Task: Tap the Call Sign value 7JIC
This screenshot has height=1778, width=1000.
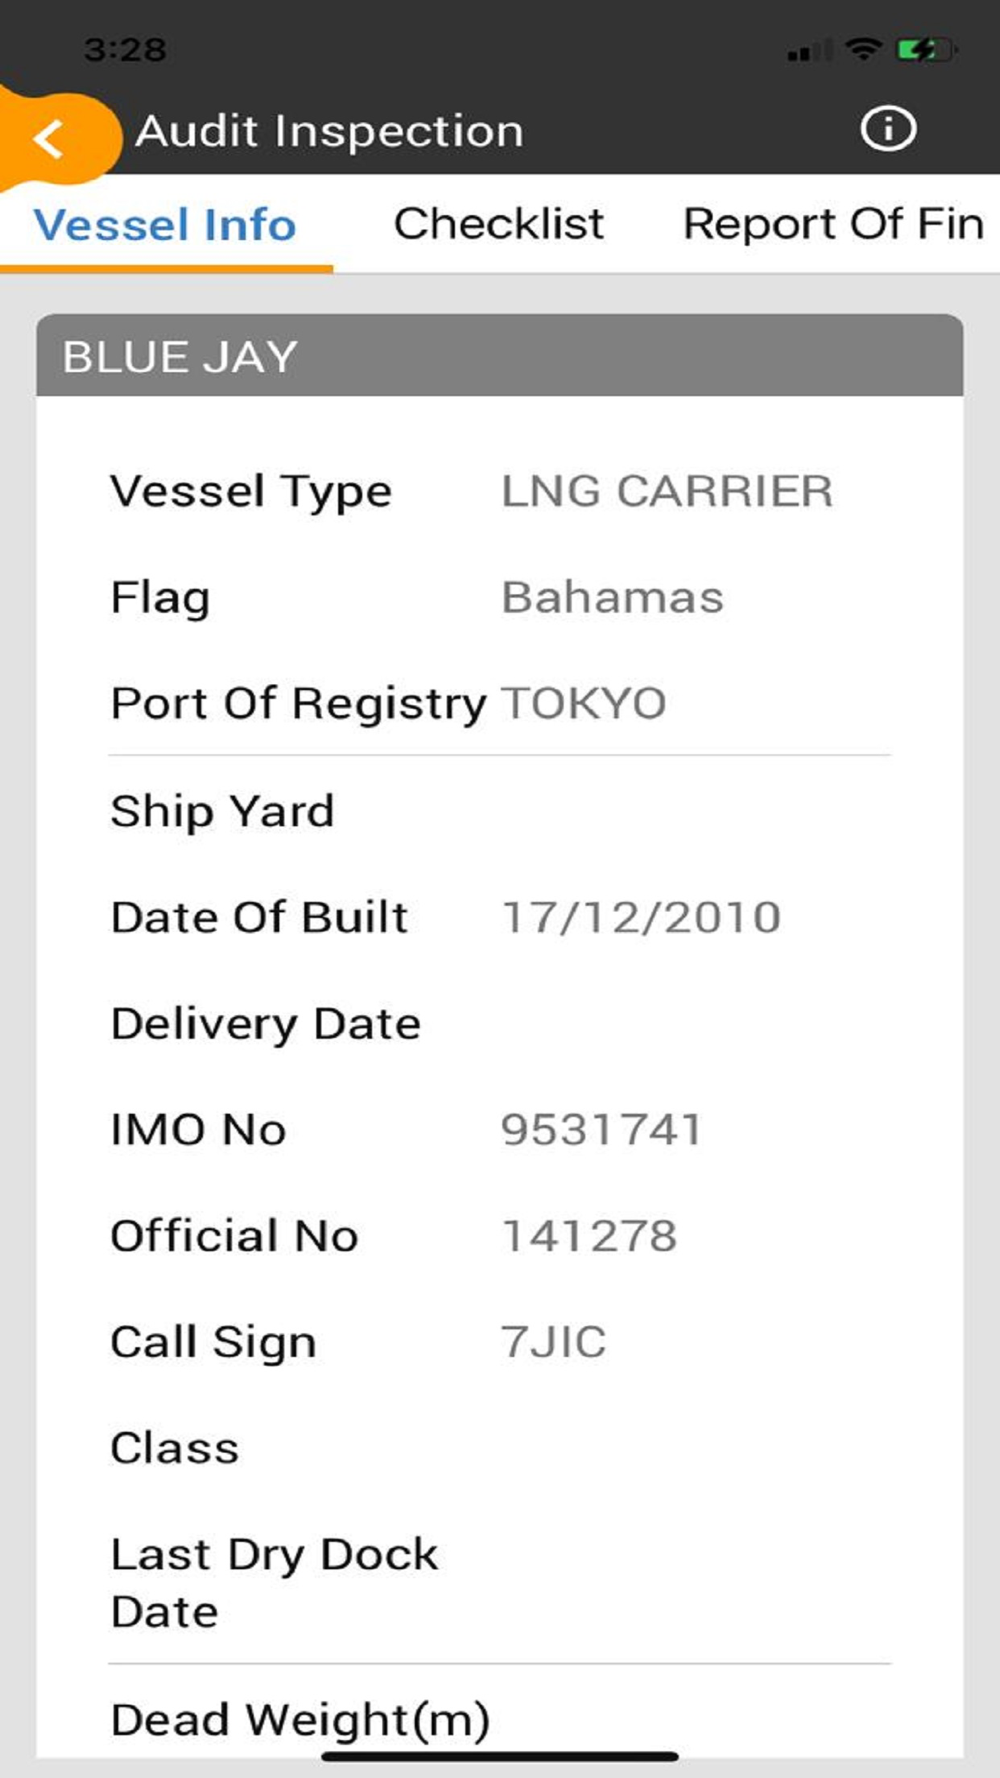Action: [x=553, y=1342]
